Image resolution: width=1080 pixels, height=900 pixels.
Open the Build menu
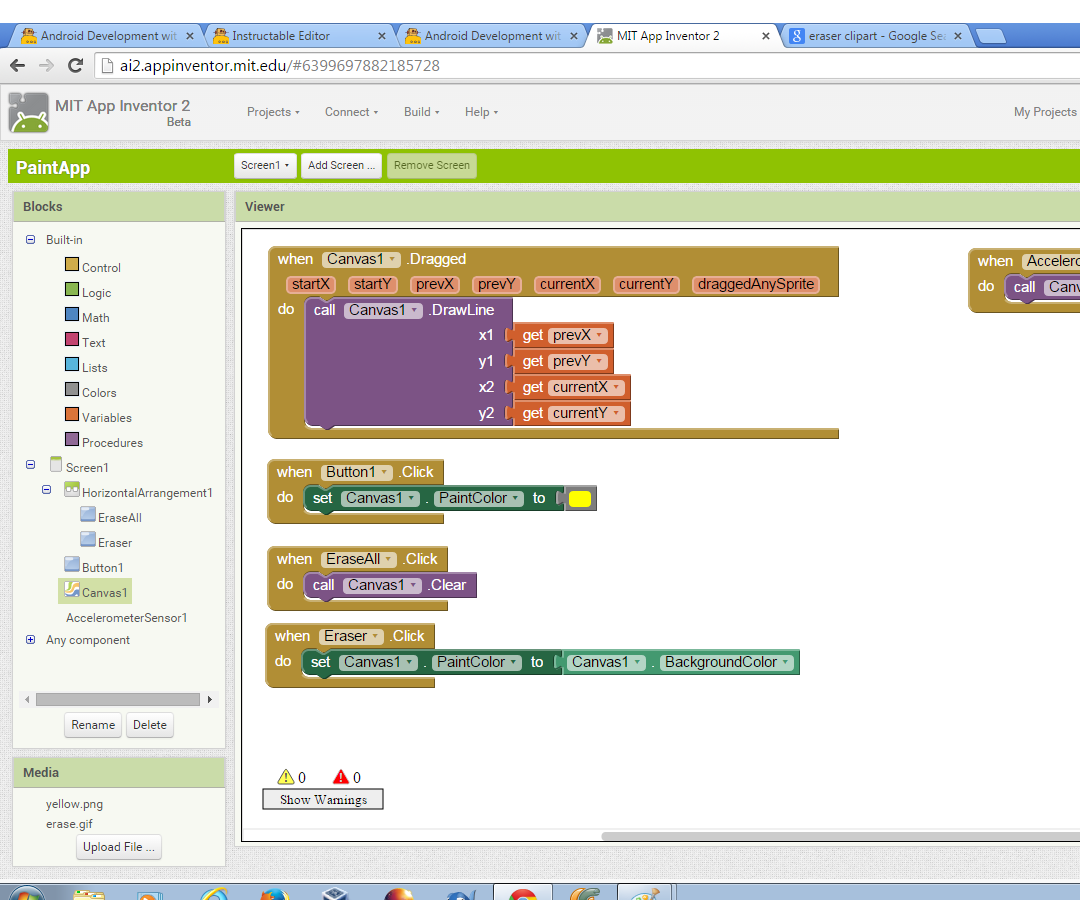click(421, 112)
